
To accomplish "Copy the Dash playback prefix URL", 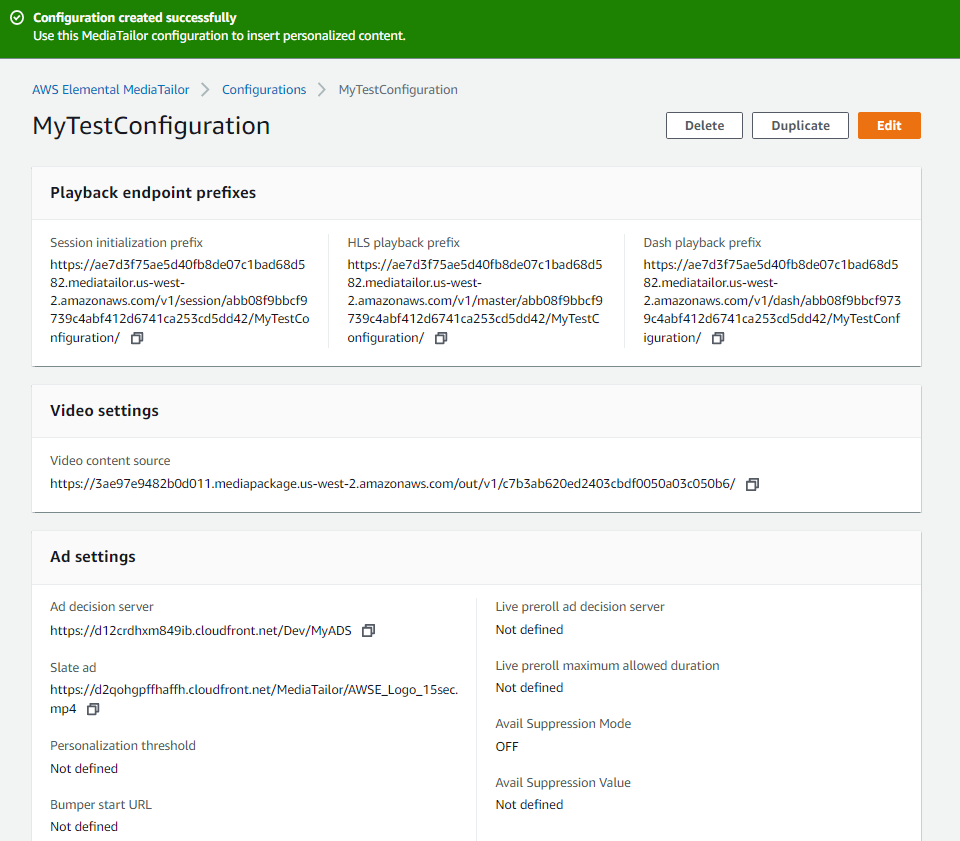I will (x=718, y=338).
